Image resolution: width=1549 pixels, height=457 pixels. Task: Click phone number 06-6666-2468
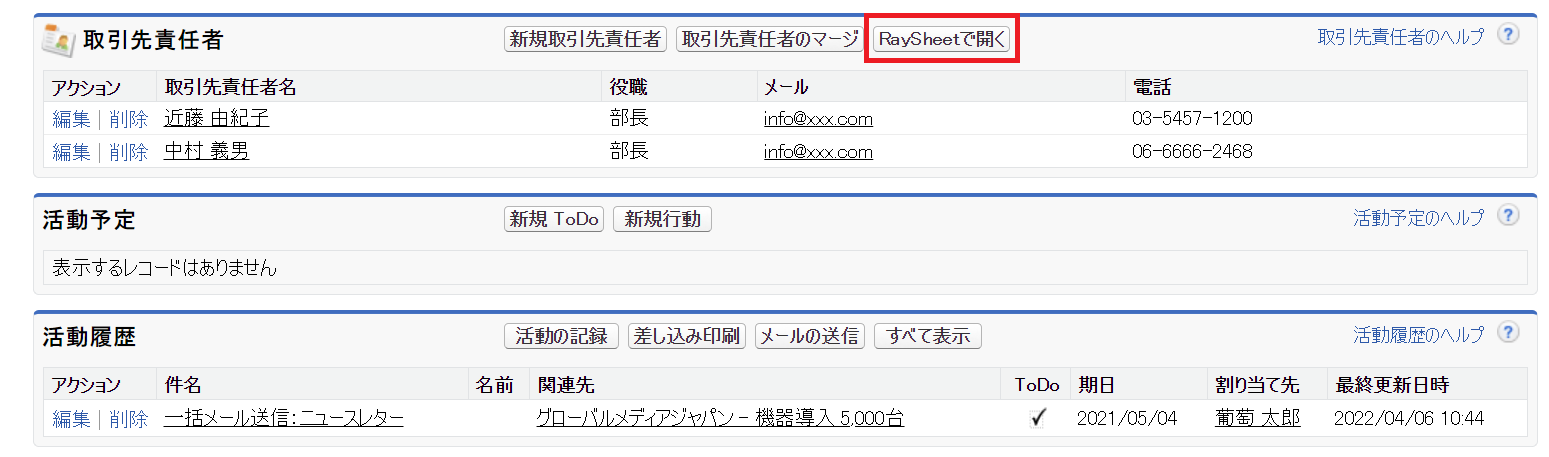(x=1192, y=152)
